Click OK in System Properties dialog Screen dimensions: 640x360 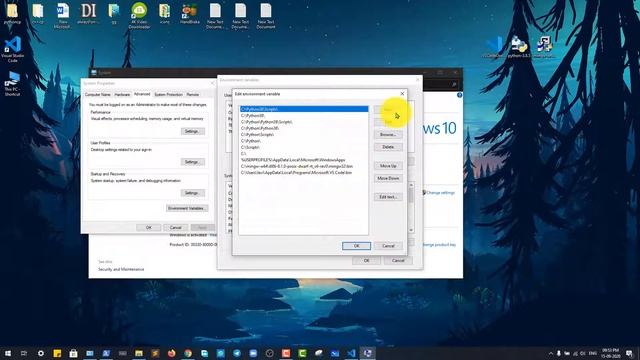149,227
